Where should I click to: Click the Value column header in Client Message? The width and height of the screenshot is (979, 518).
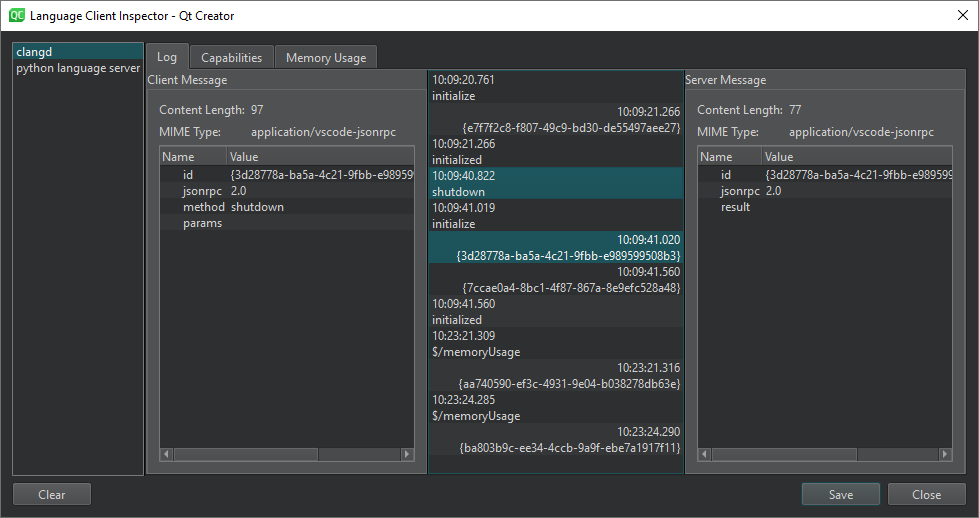[x=244, y=157]
